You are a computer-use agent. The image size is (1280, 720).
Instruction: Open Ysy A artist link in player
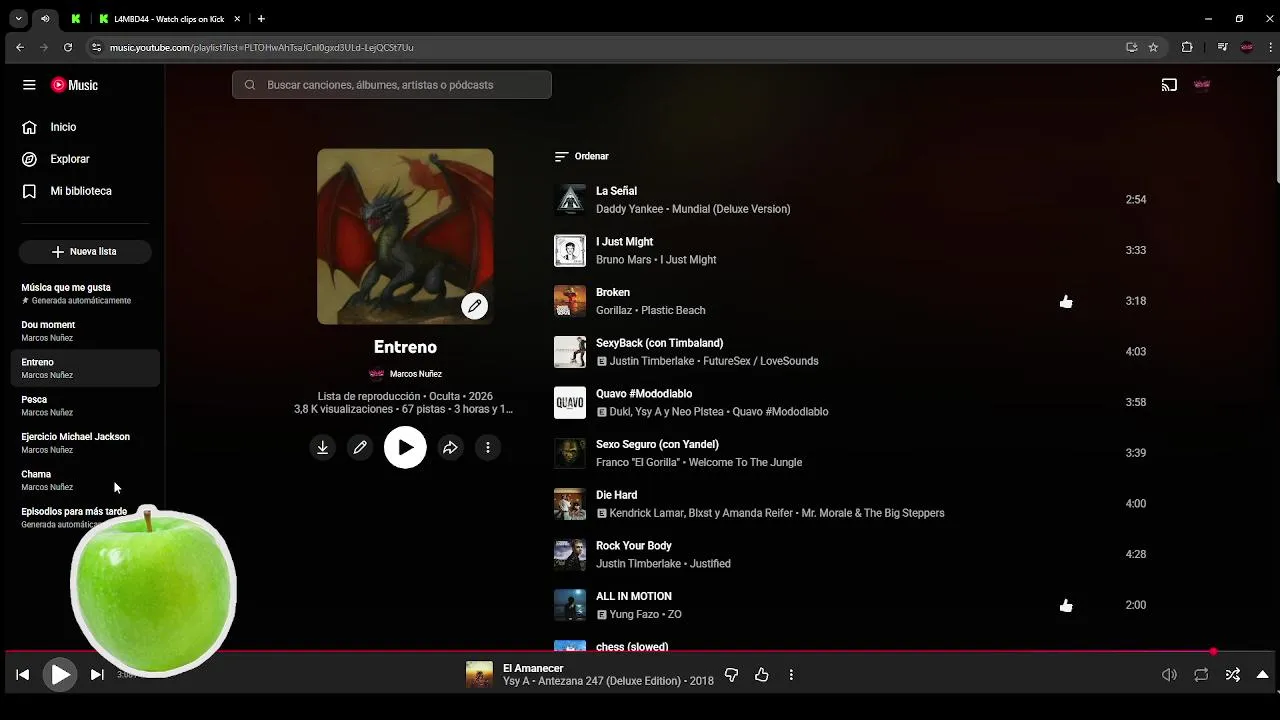pos(516,681)
